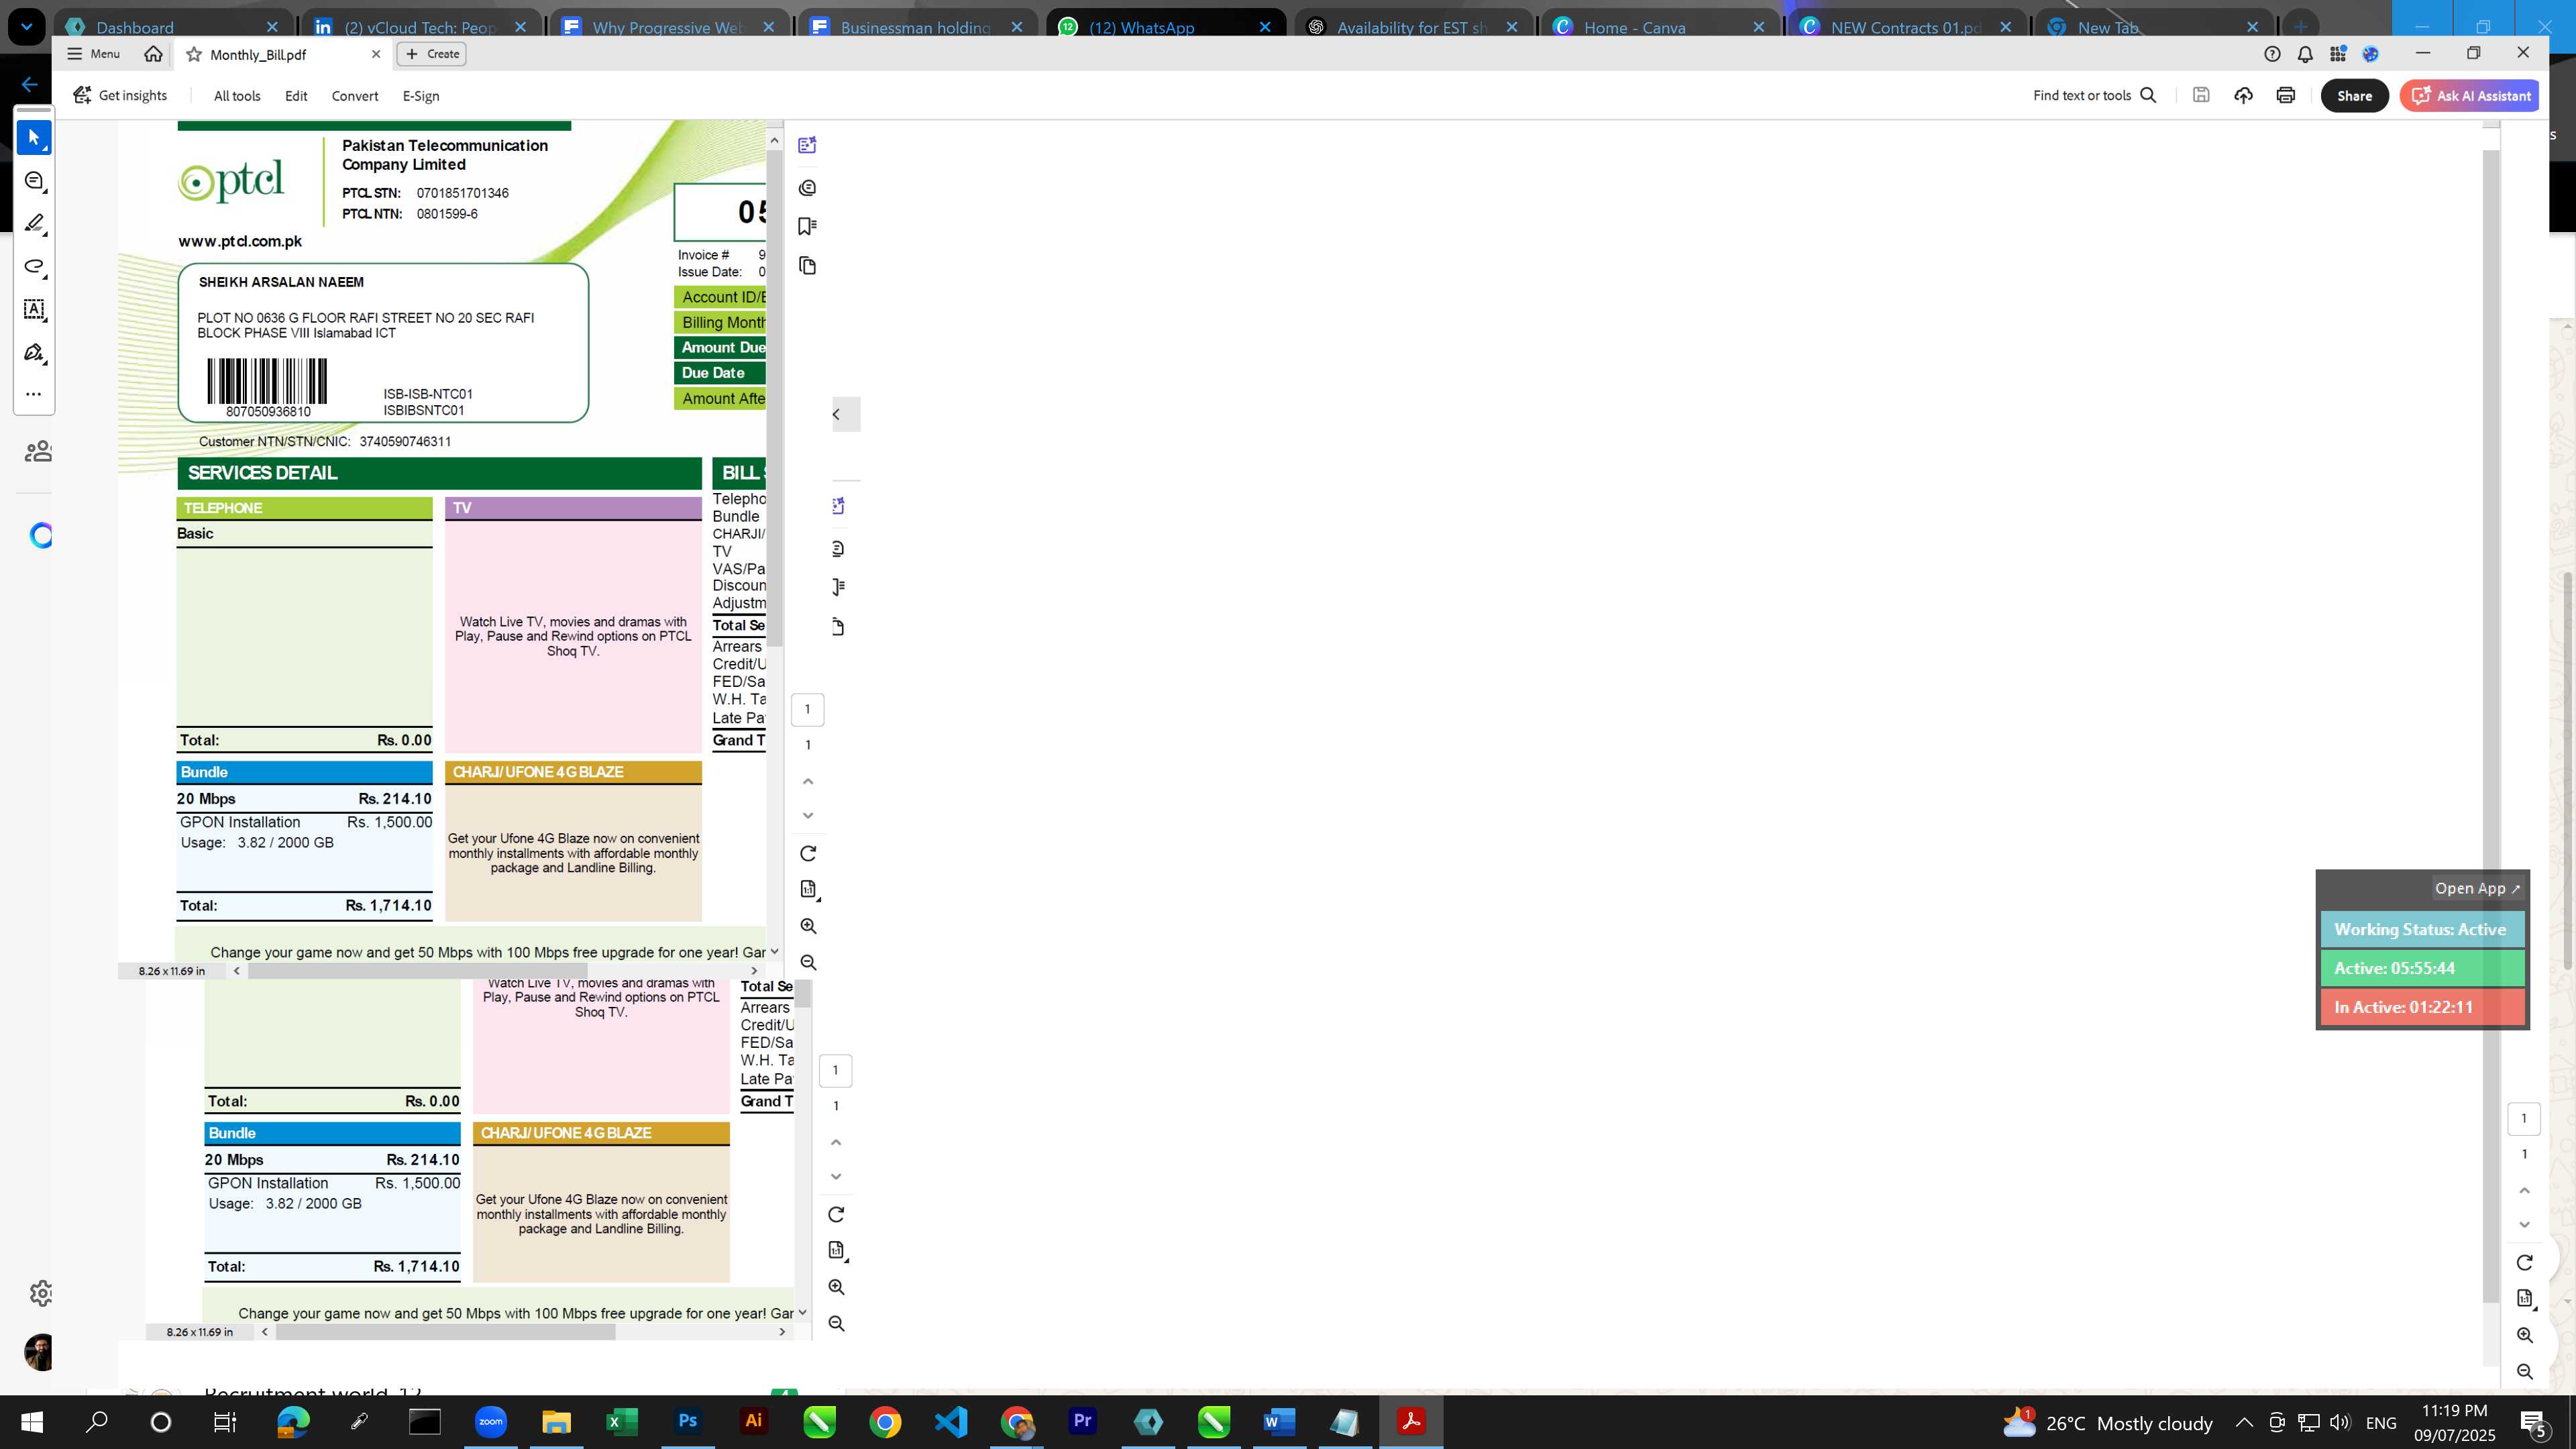Click the cloud upload icon
This screenshot has width=2576, height=1449.
2243,95
